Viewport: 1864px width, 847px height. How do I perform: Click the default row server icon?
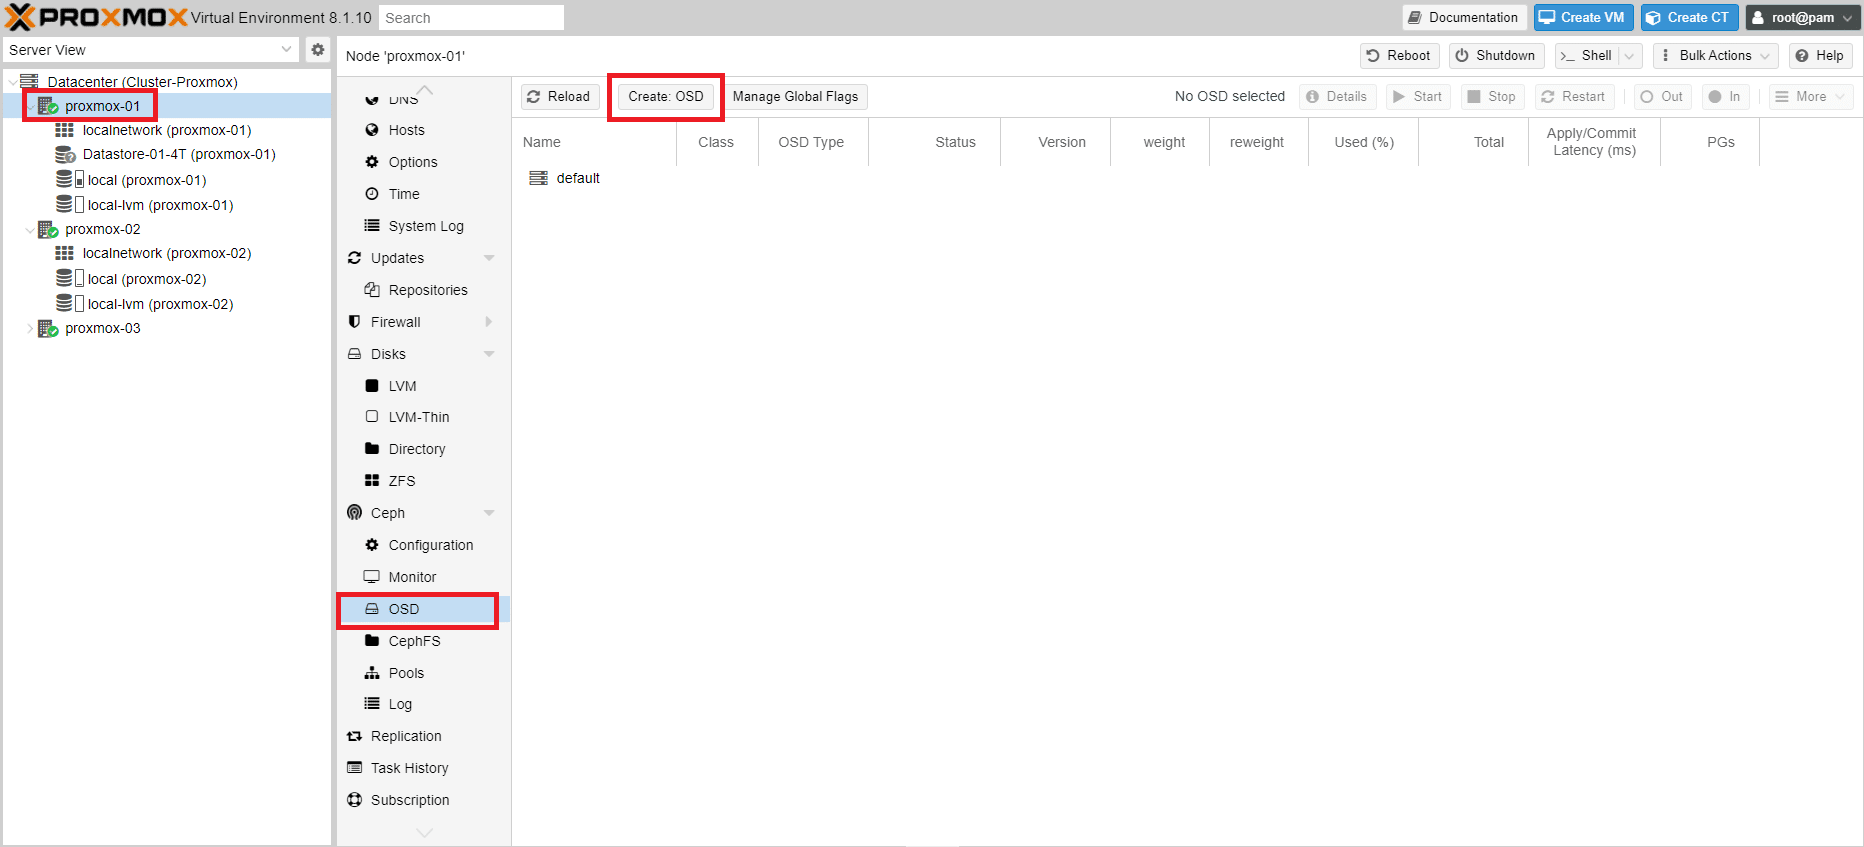538,178
